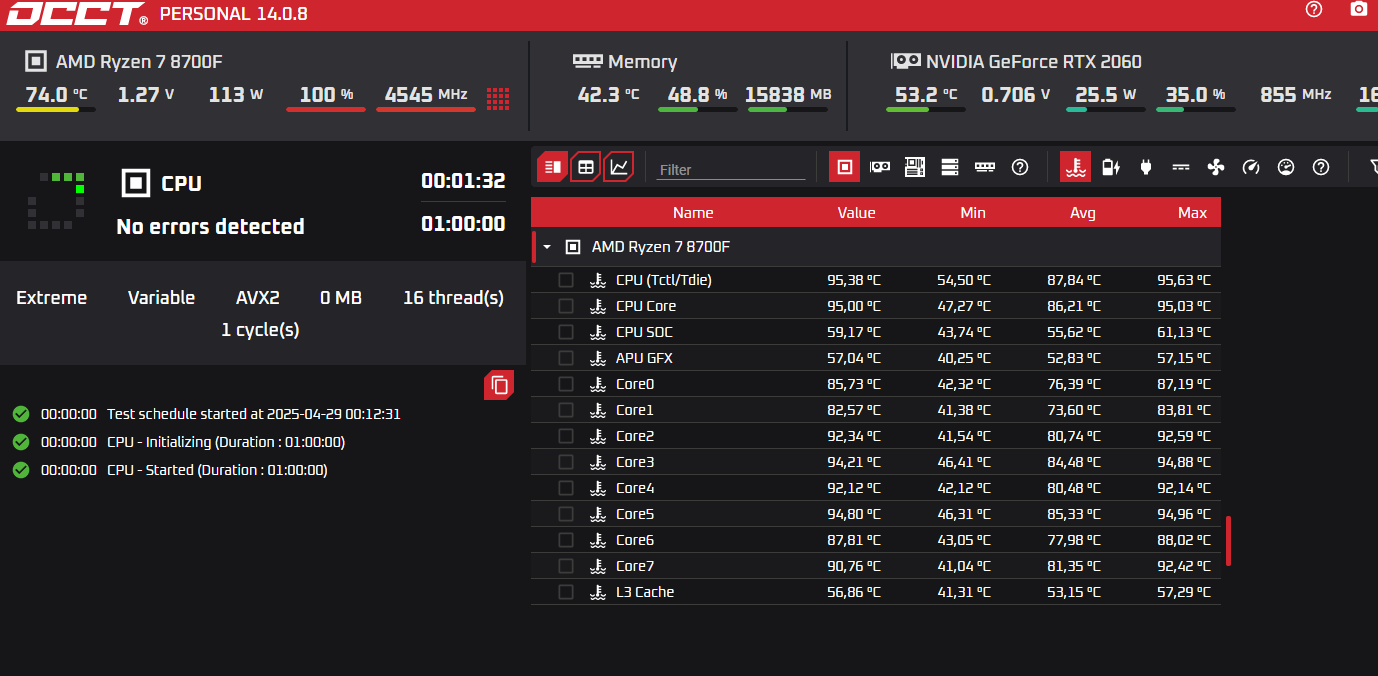Tick the Core0 row checkbox
The height and width of the screenshot is (676, 1378).
566,384
